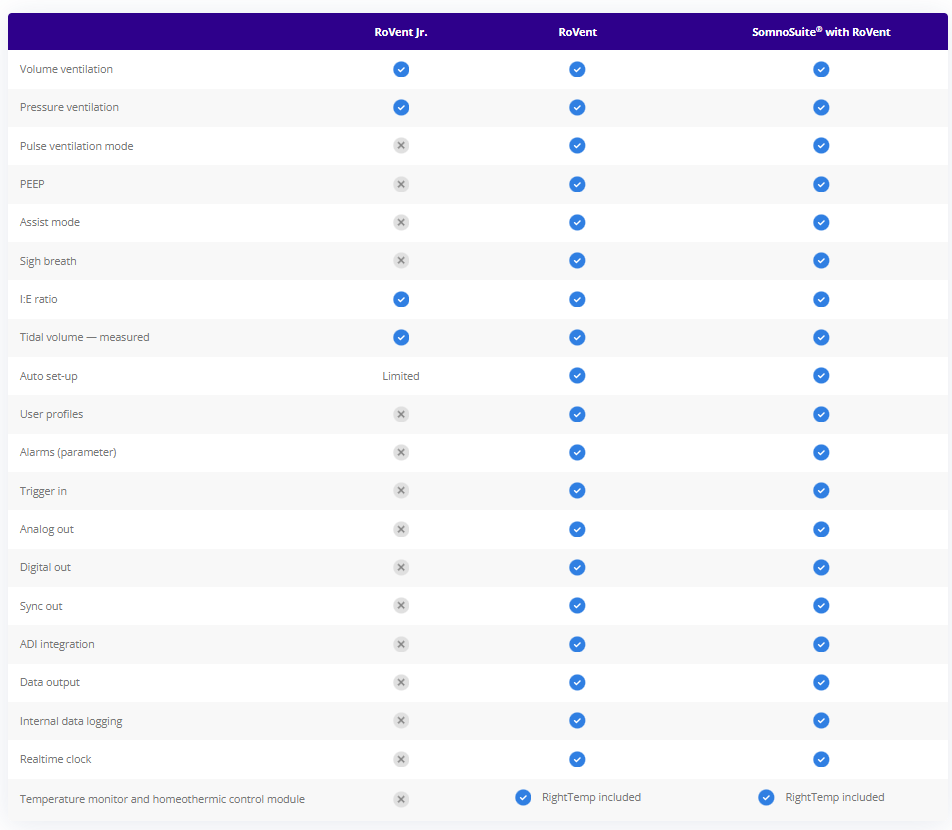Click Alarms (parameter) checkmark under RoVent
The width and height of the screenshot is (952, 830).
click(x=577, y=452)
